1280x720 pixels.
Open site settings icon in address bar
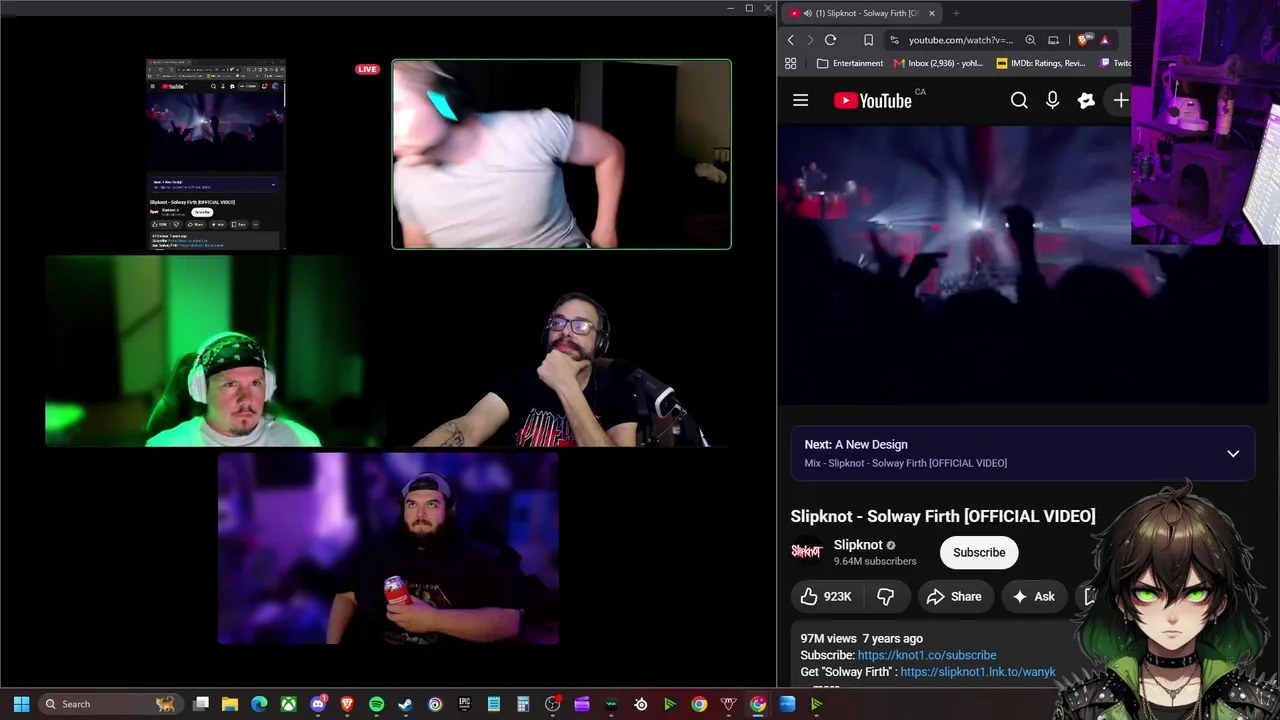click(x=895, y=40)
